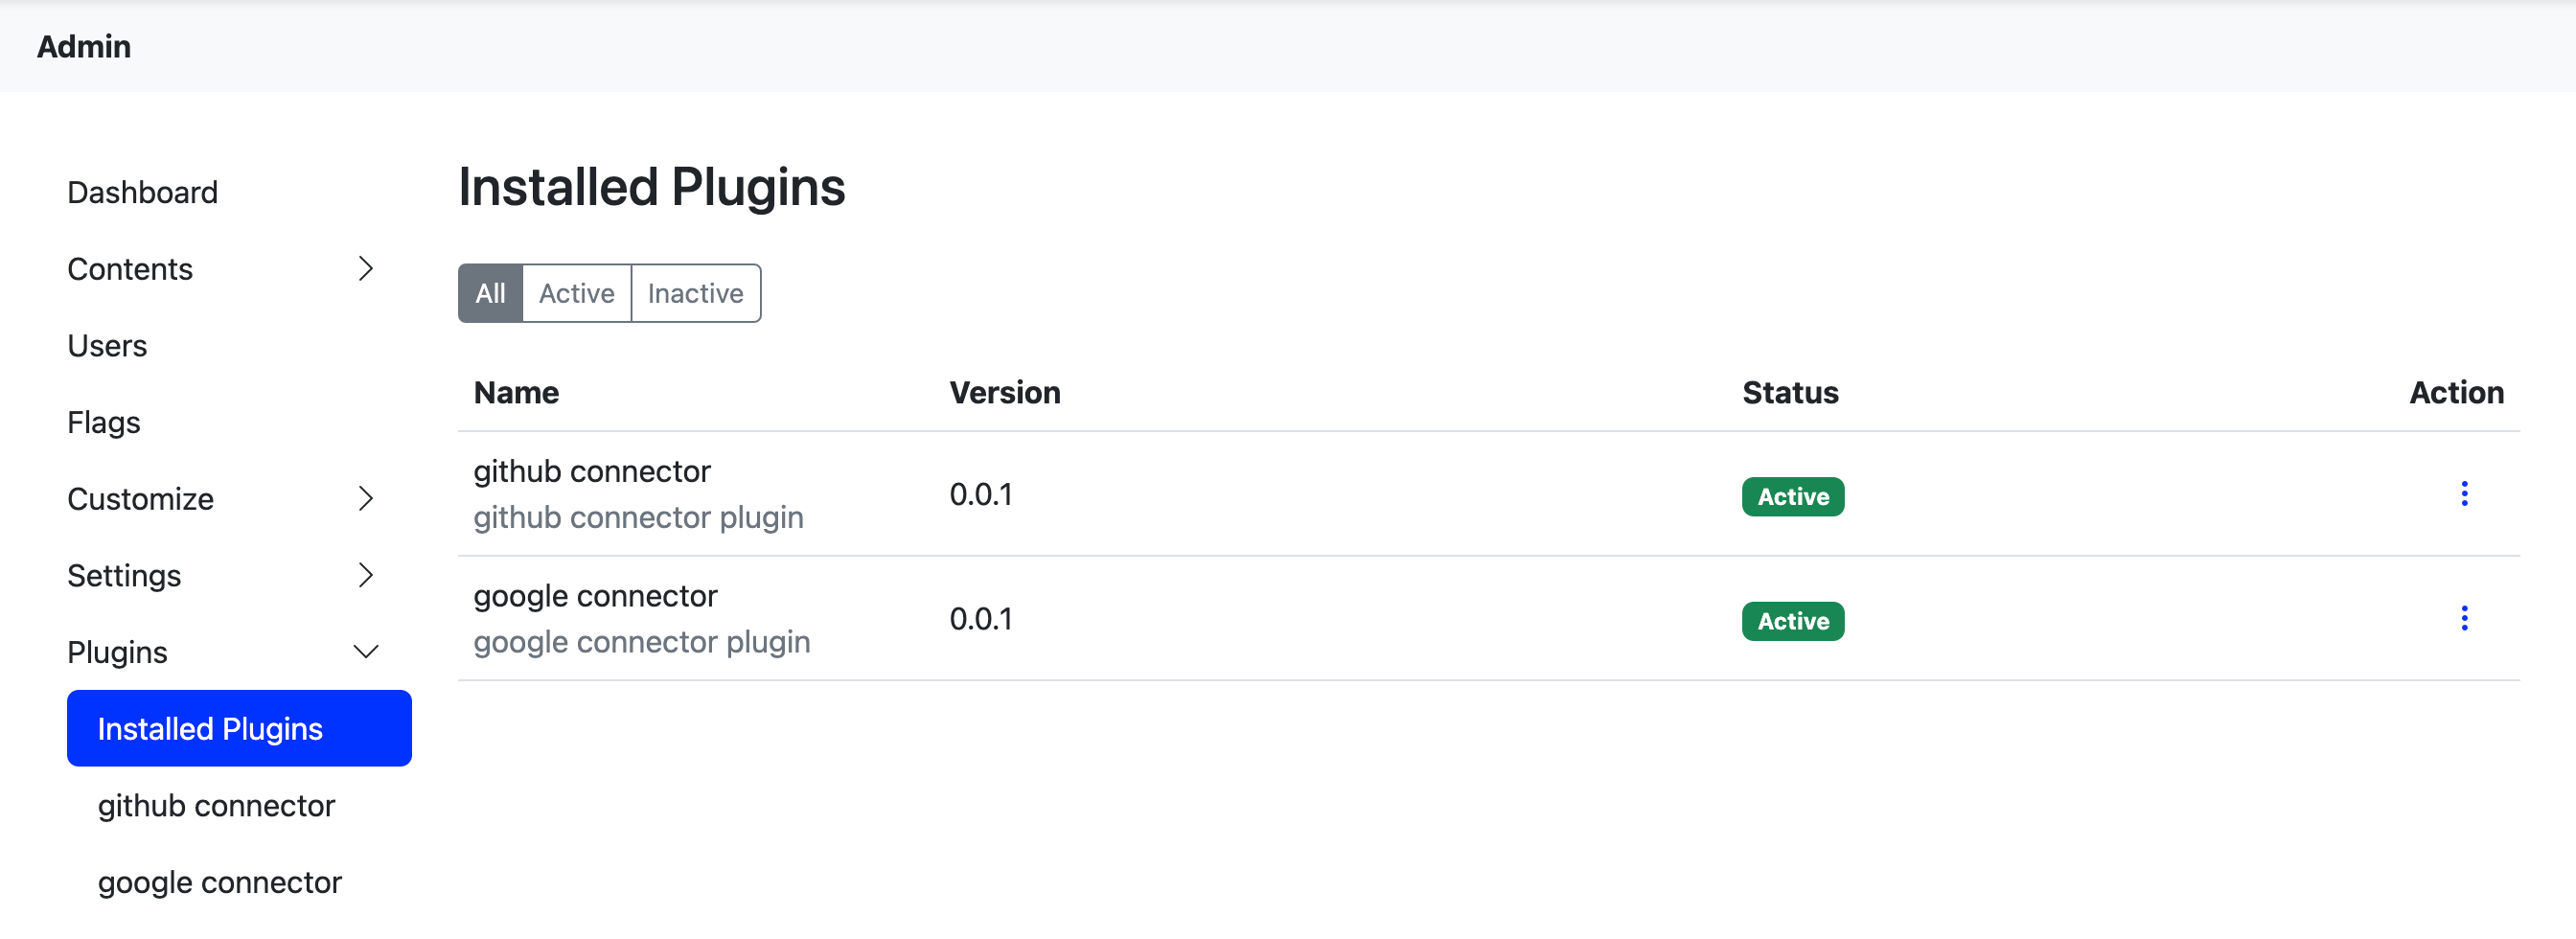The image size is (2576, 939).
Task: Switch to the Active plugins filter
Action: 576,292
